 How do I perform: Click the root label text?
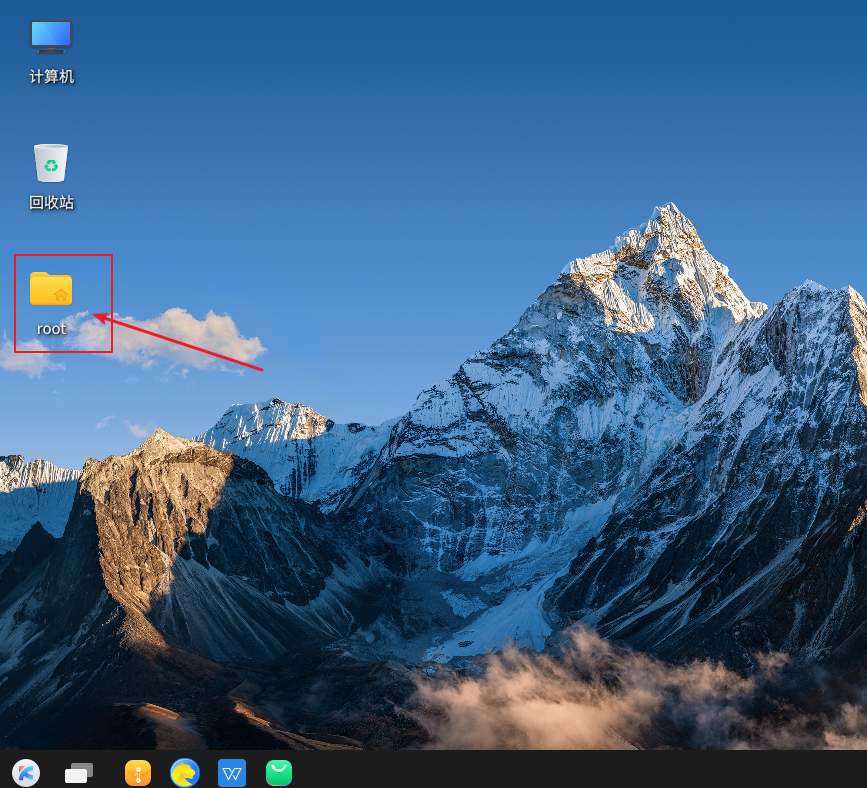pyautogui.click(x=51, y=329)
